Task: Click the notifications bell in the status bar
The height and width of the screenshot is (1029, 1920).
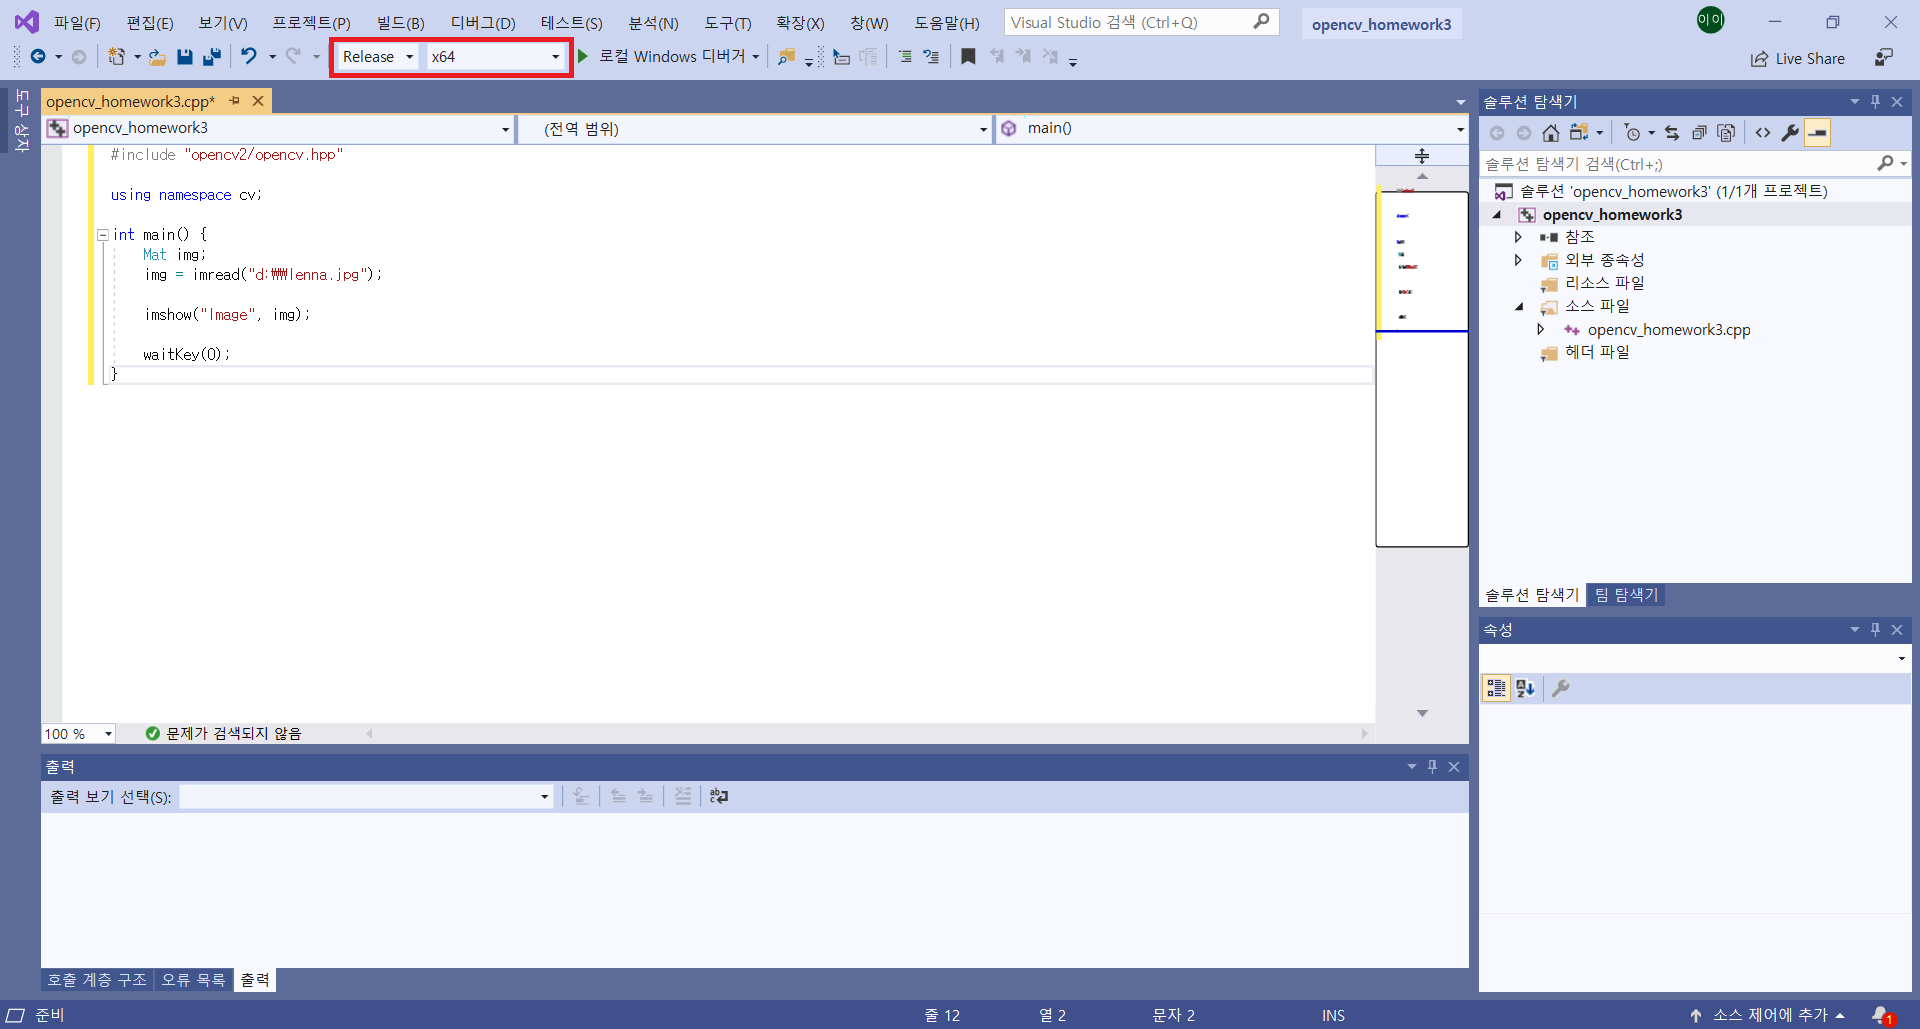Action: point(1881,1015)
